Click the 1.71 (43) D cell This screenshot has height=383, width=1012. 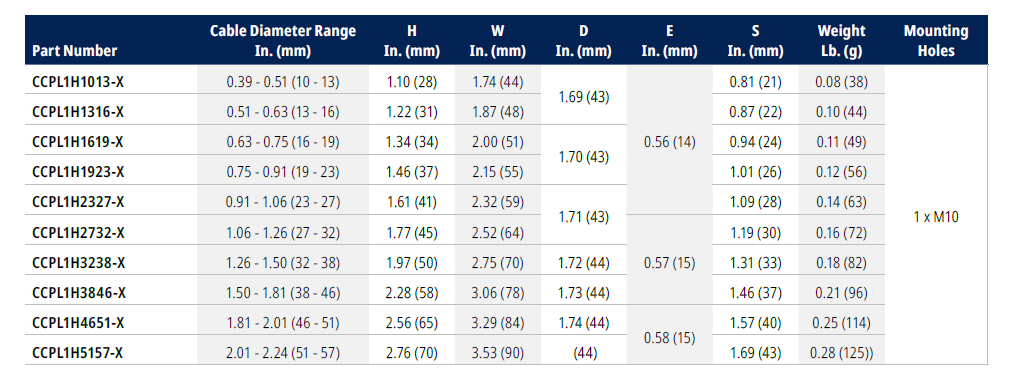[x=583, y=217]
